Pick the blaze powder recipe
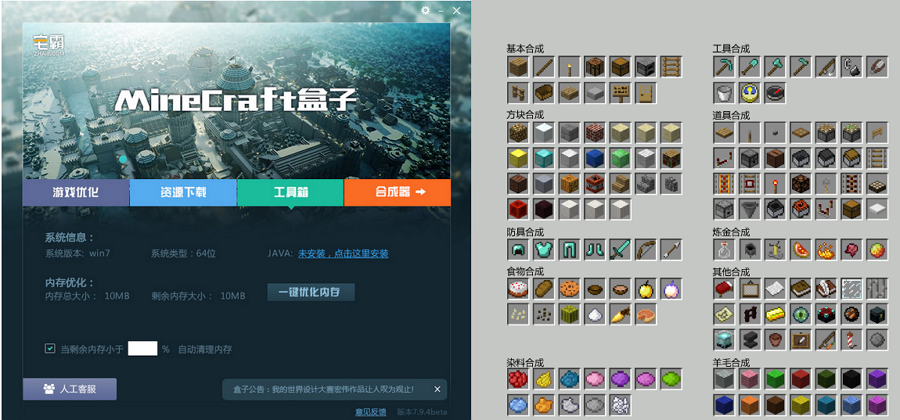 pos(825,250)
